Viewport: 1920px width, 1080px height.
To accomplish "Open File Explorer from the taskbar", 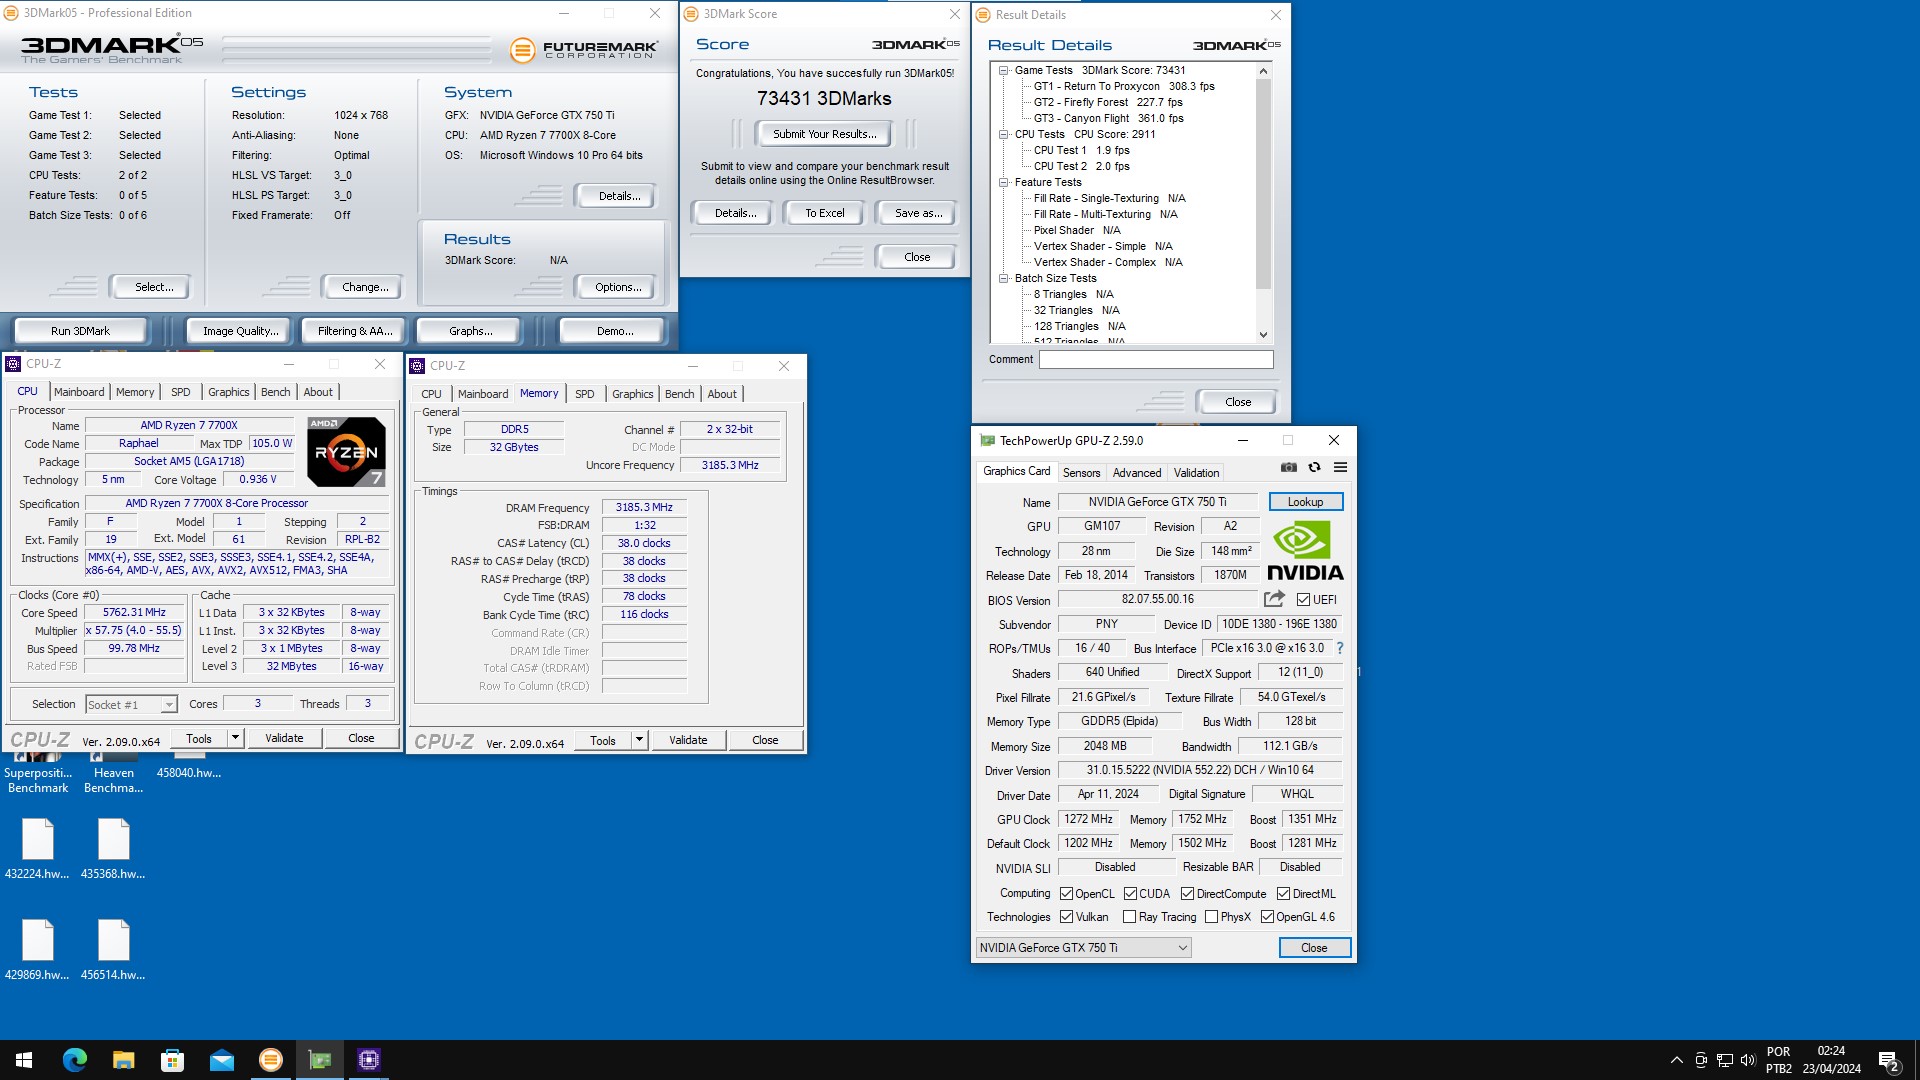I will 123,1060.
